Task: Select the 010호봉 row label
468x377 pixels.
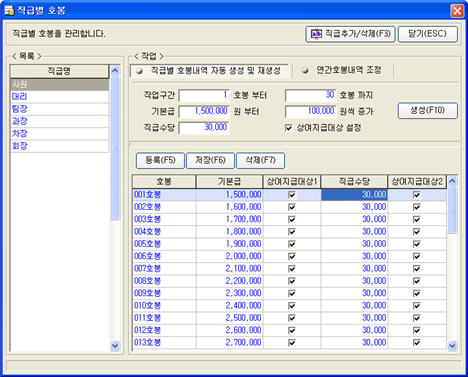Action: click(147, 306)
